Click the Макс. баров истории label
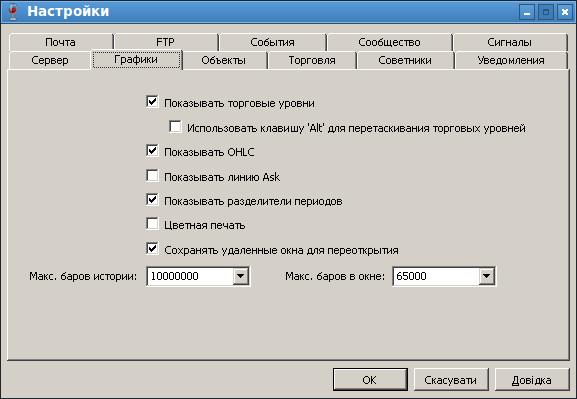Image resolution: width=577 pixels, height=399 pixels. [x=83, y=276]
